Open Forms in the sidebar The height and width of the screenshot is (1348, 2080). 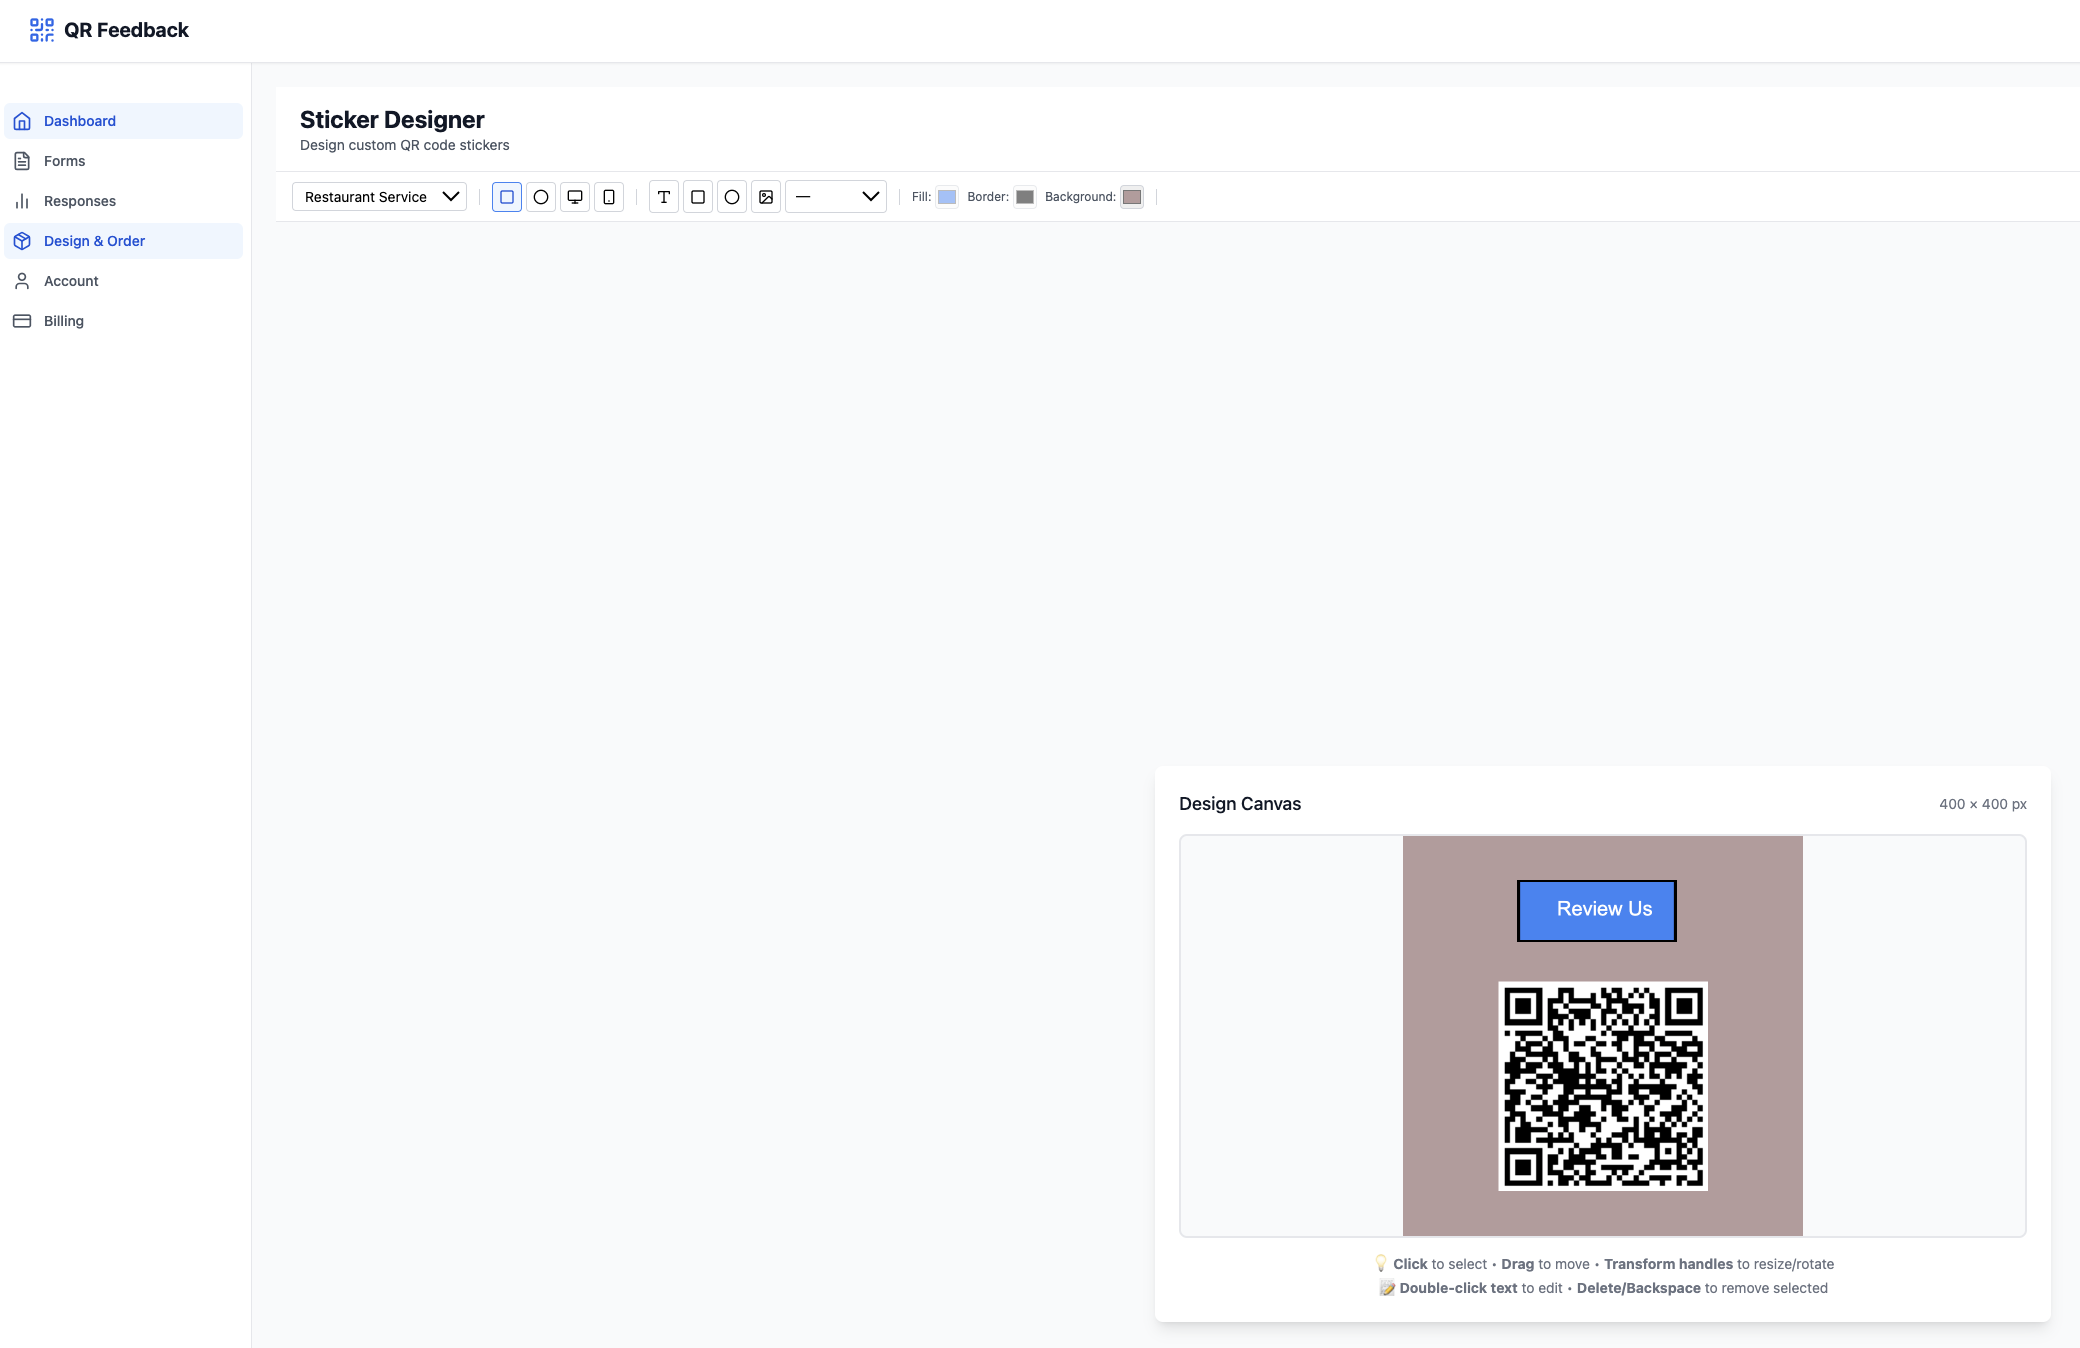point(64,161)
